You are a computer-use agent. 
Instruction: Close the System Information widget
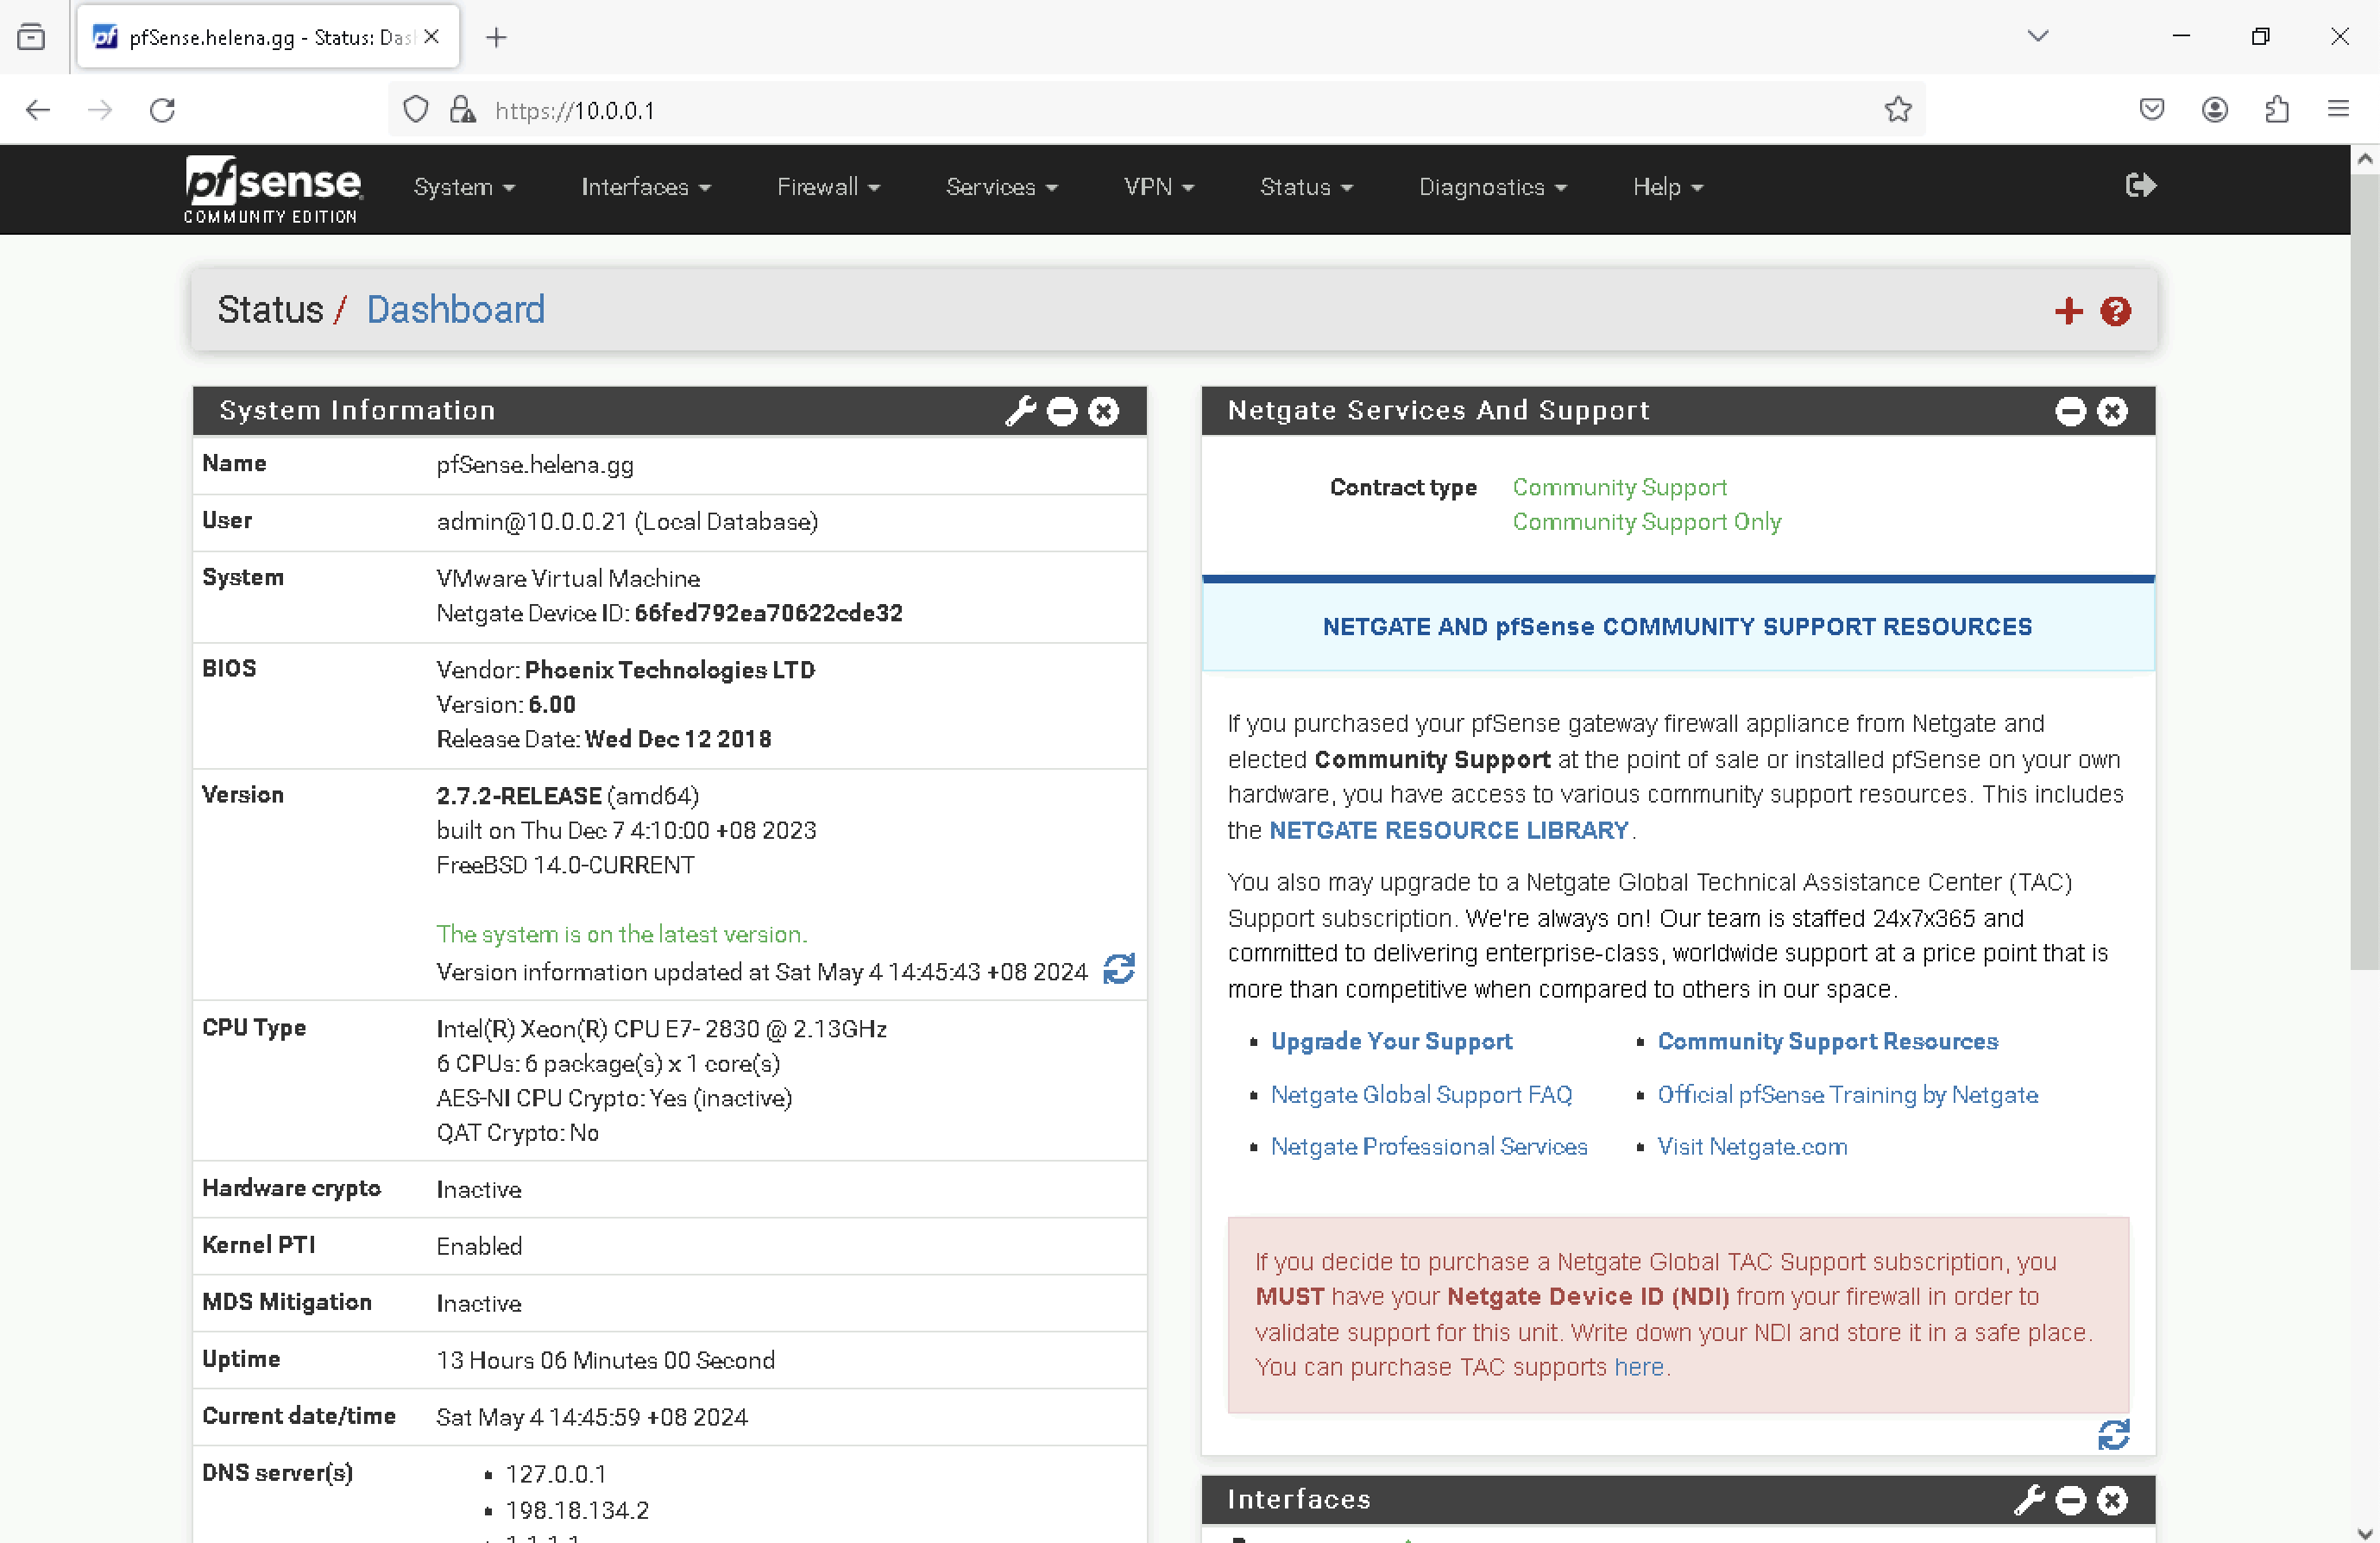tap(1104, 411)
